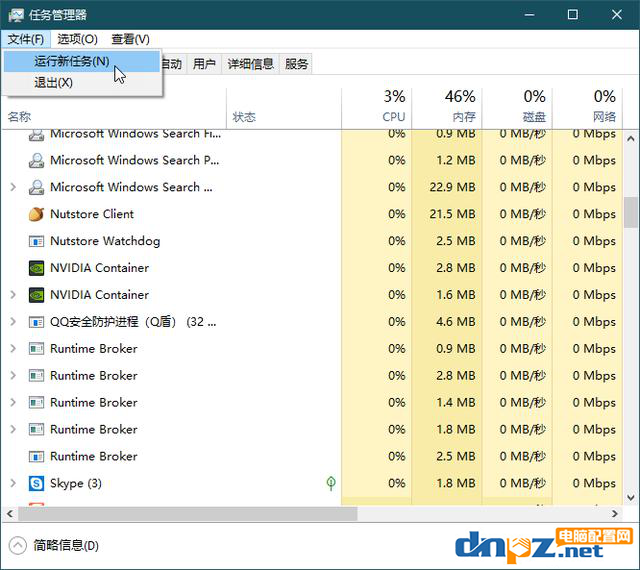Click the vertical scrollbar up arrow
This screenshot has width=640, height=570.
coord(631,139)
